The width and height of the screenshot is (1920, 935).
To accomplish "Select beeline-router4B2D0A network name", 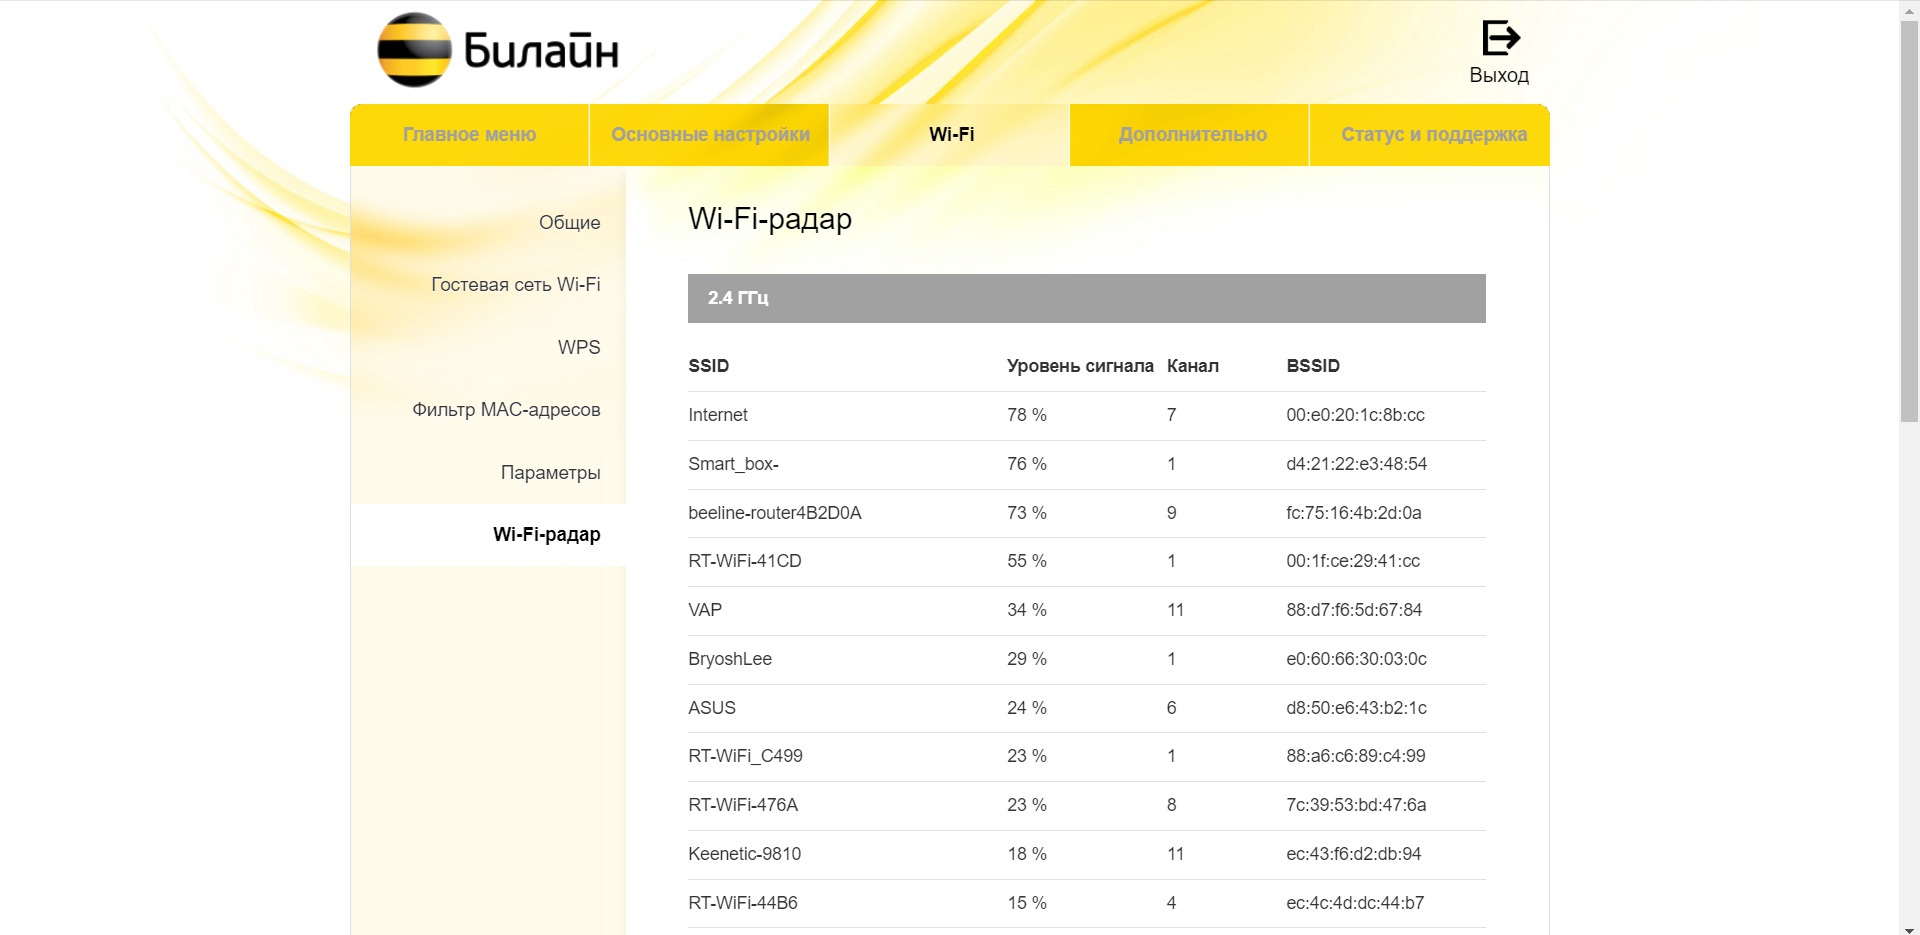I will pos(774,513).
